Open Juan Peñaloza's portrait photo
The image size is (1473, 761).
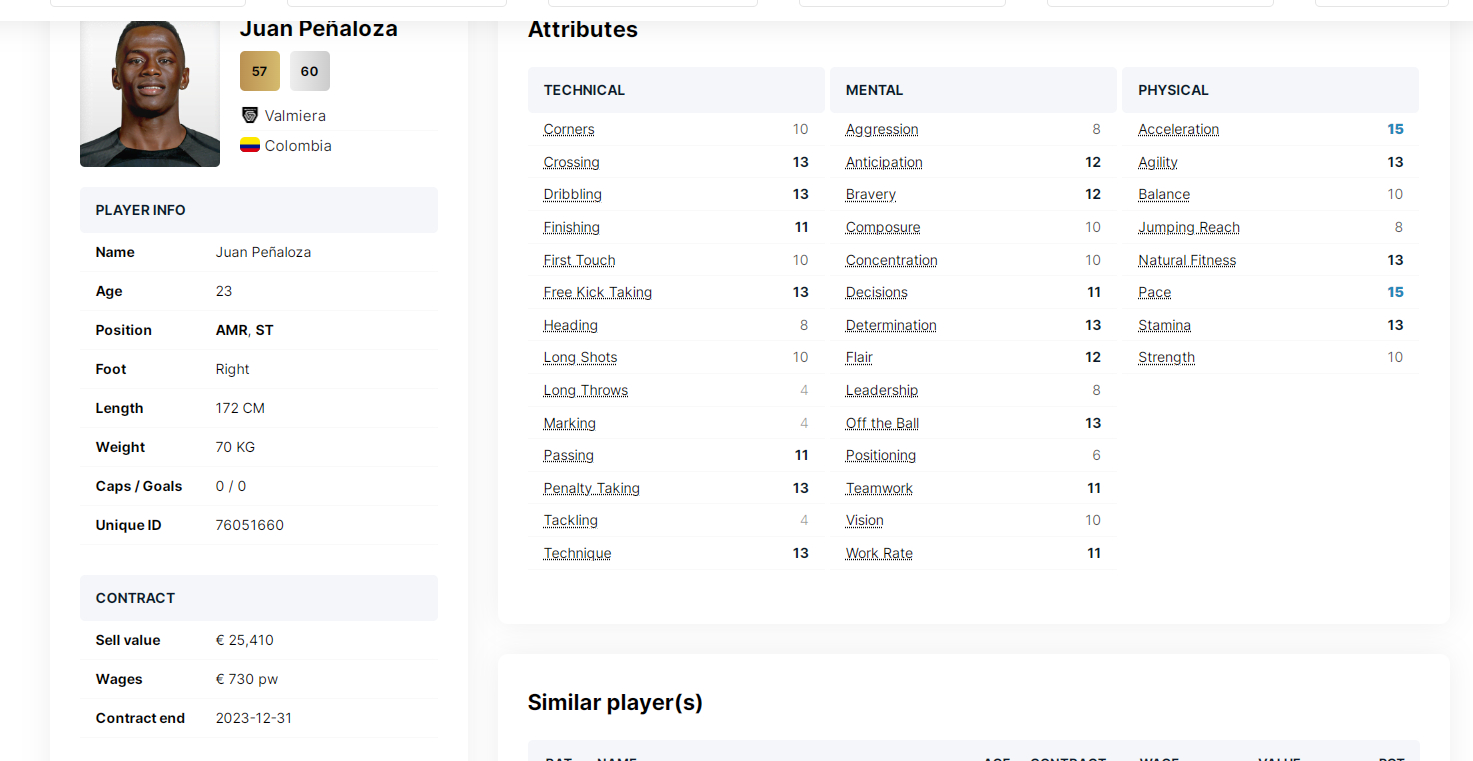click(150, 94)
